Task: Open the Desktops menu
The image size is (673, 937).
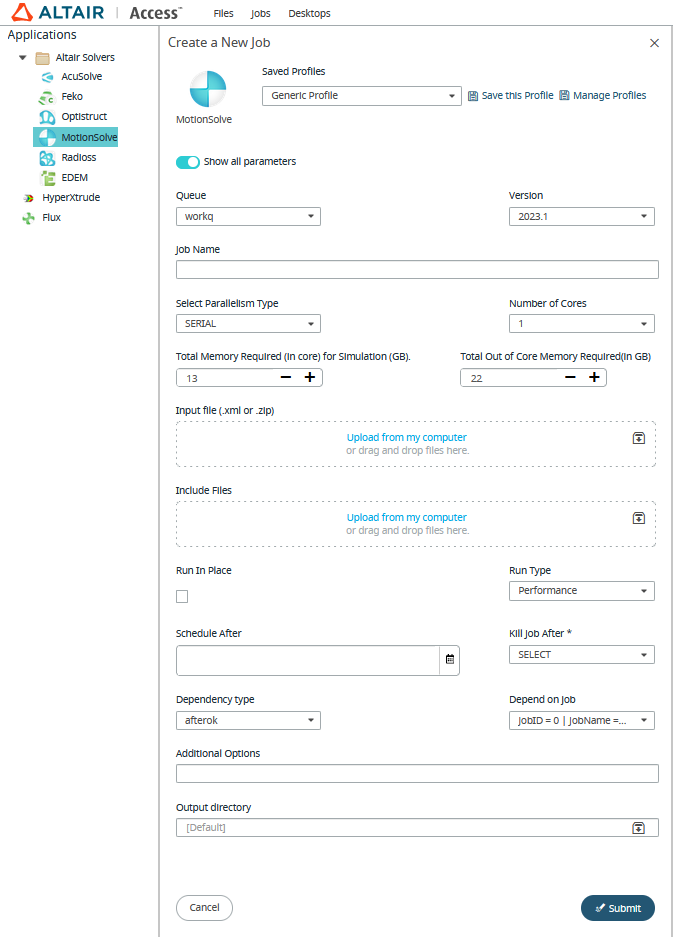Action: pos(309,13)
